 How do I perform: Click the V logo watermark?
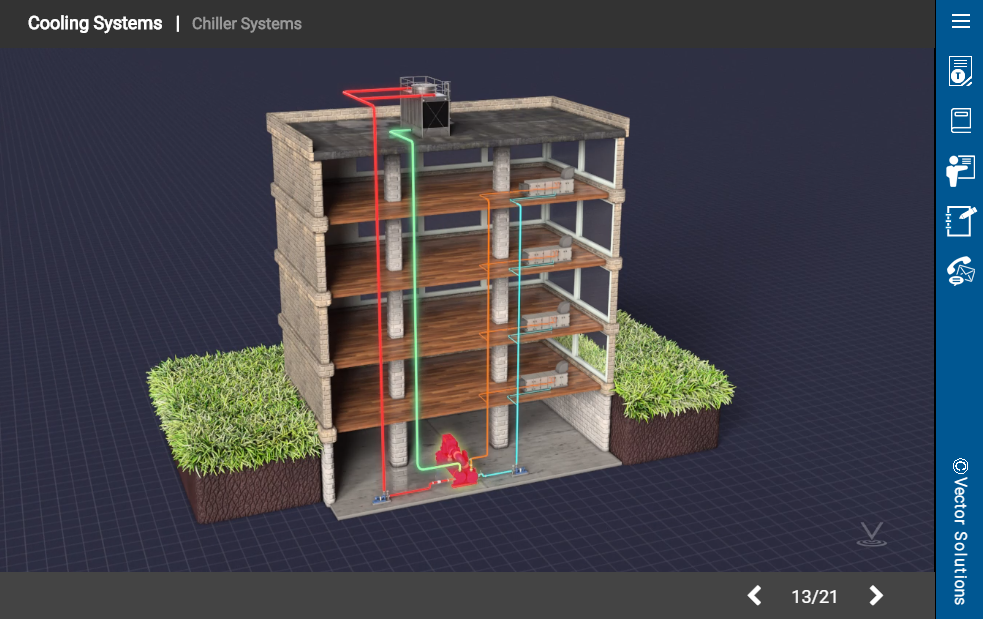[x=872, y=535]
